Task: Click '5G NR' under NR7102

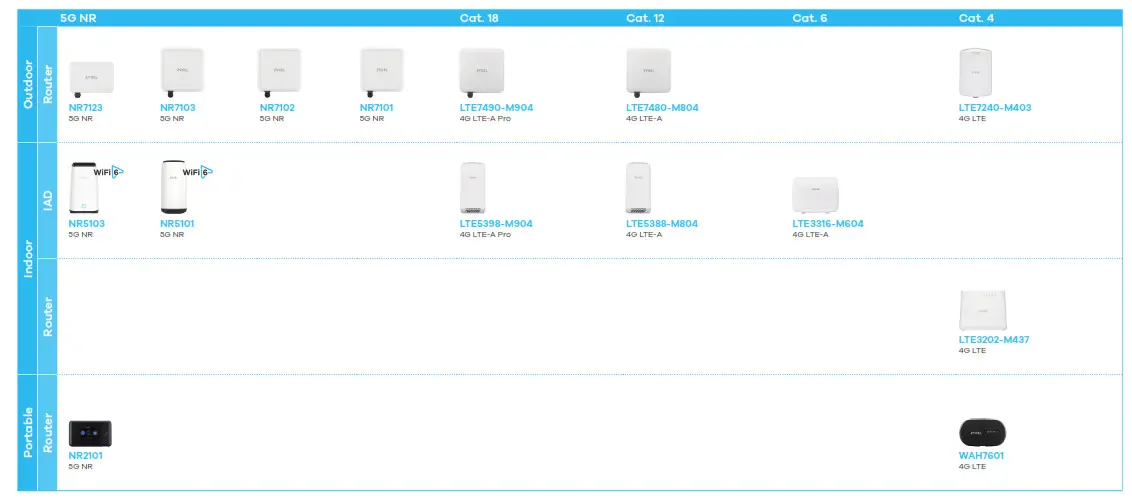Action: coord(271,118)
